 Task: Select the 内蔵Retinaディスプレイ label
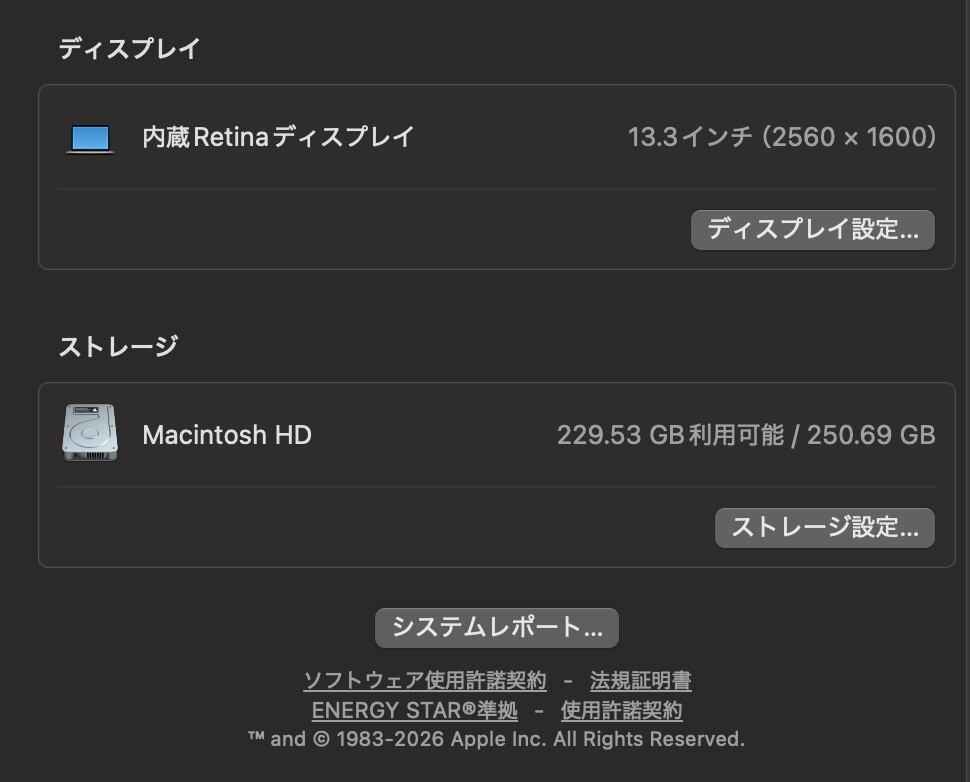(x=278, y=137)
